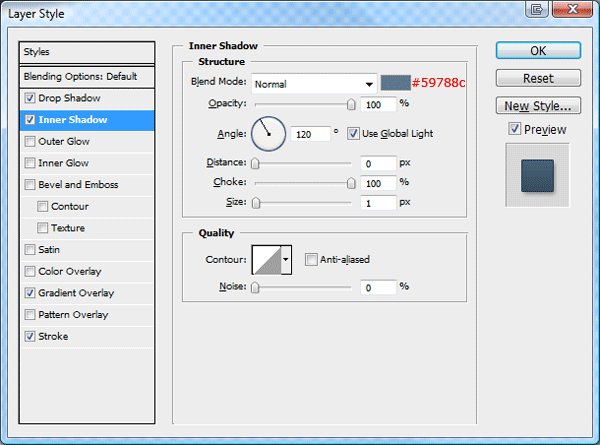Enable Bevel and Emboss checkbox
The height and width of the screenshot is (445, 600).
pyautogui.click(x=30, y=185)
